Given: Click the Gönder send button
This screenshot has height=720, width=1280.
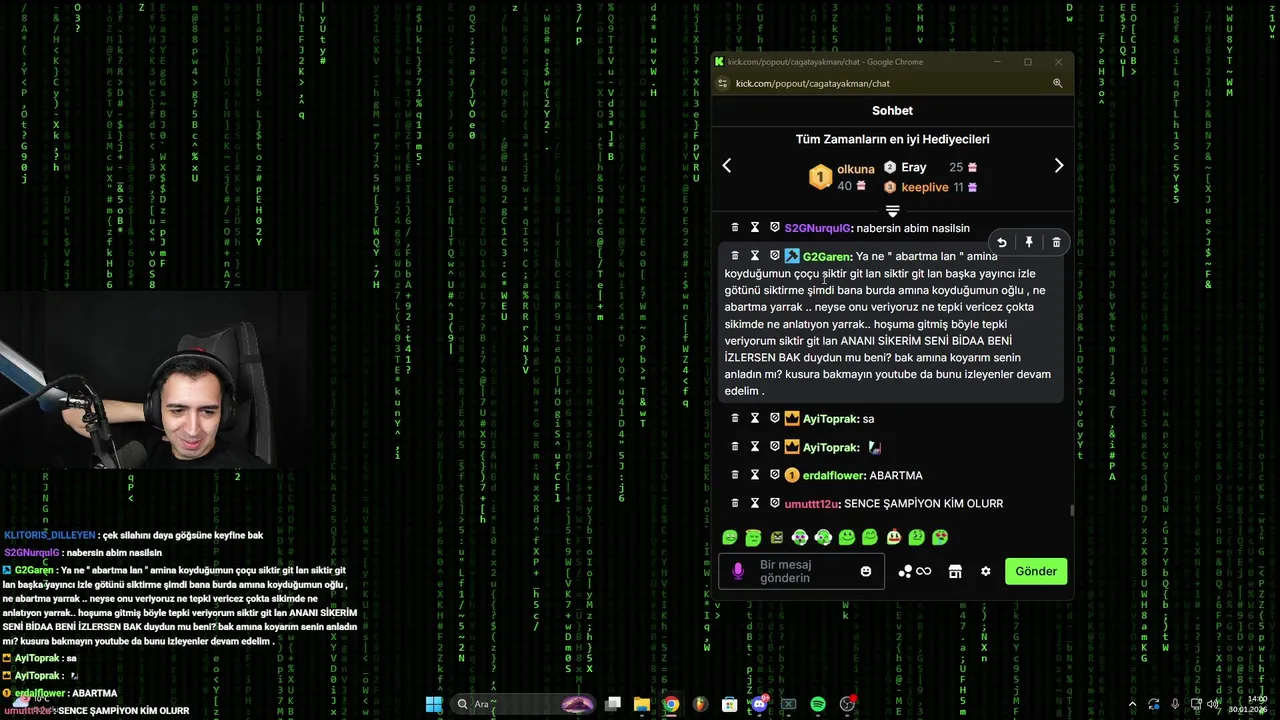Looking at the screenshot, I should pyautogui.click(x=1036, y=571).
